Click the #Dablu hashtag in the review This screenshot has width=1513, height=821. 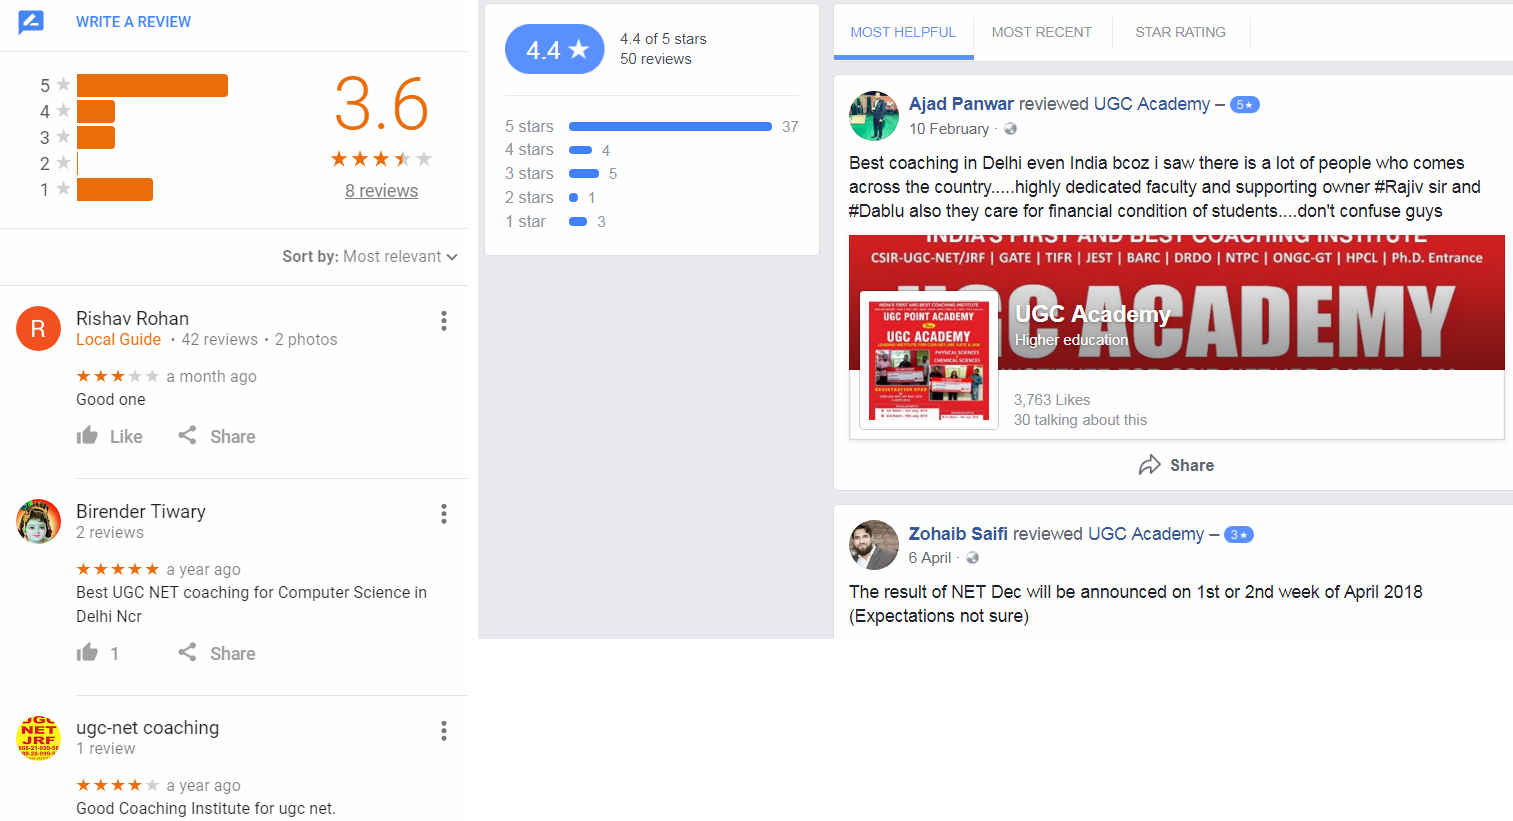(x=877, y=211)
